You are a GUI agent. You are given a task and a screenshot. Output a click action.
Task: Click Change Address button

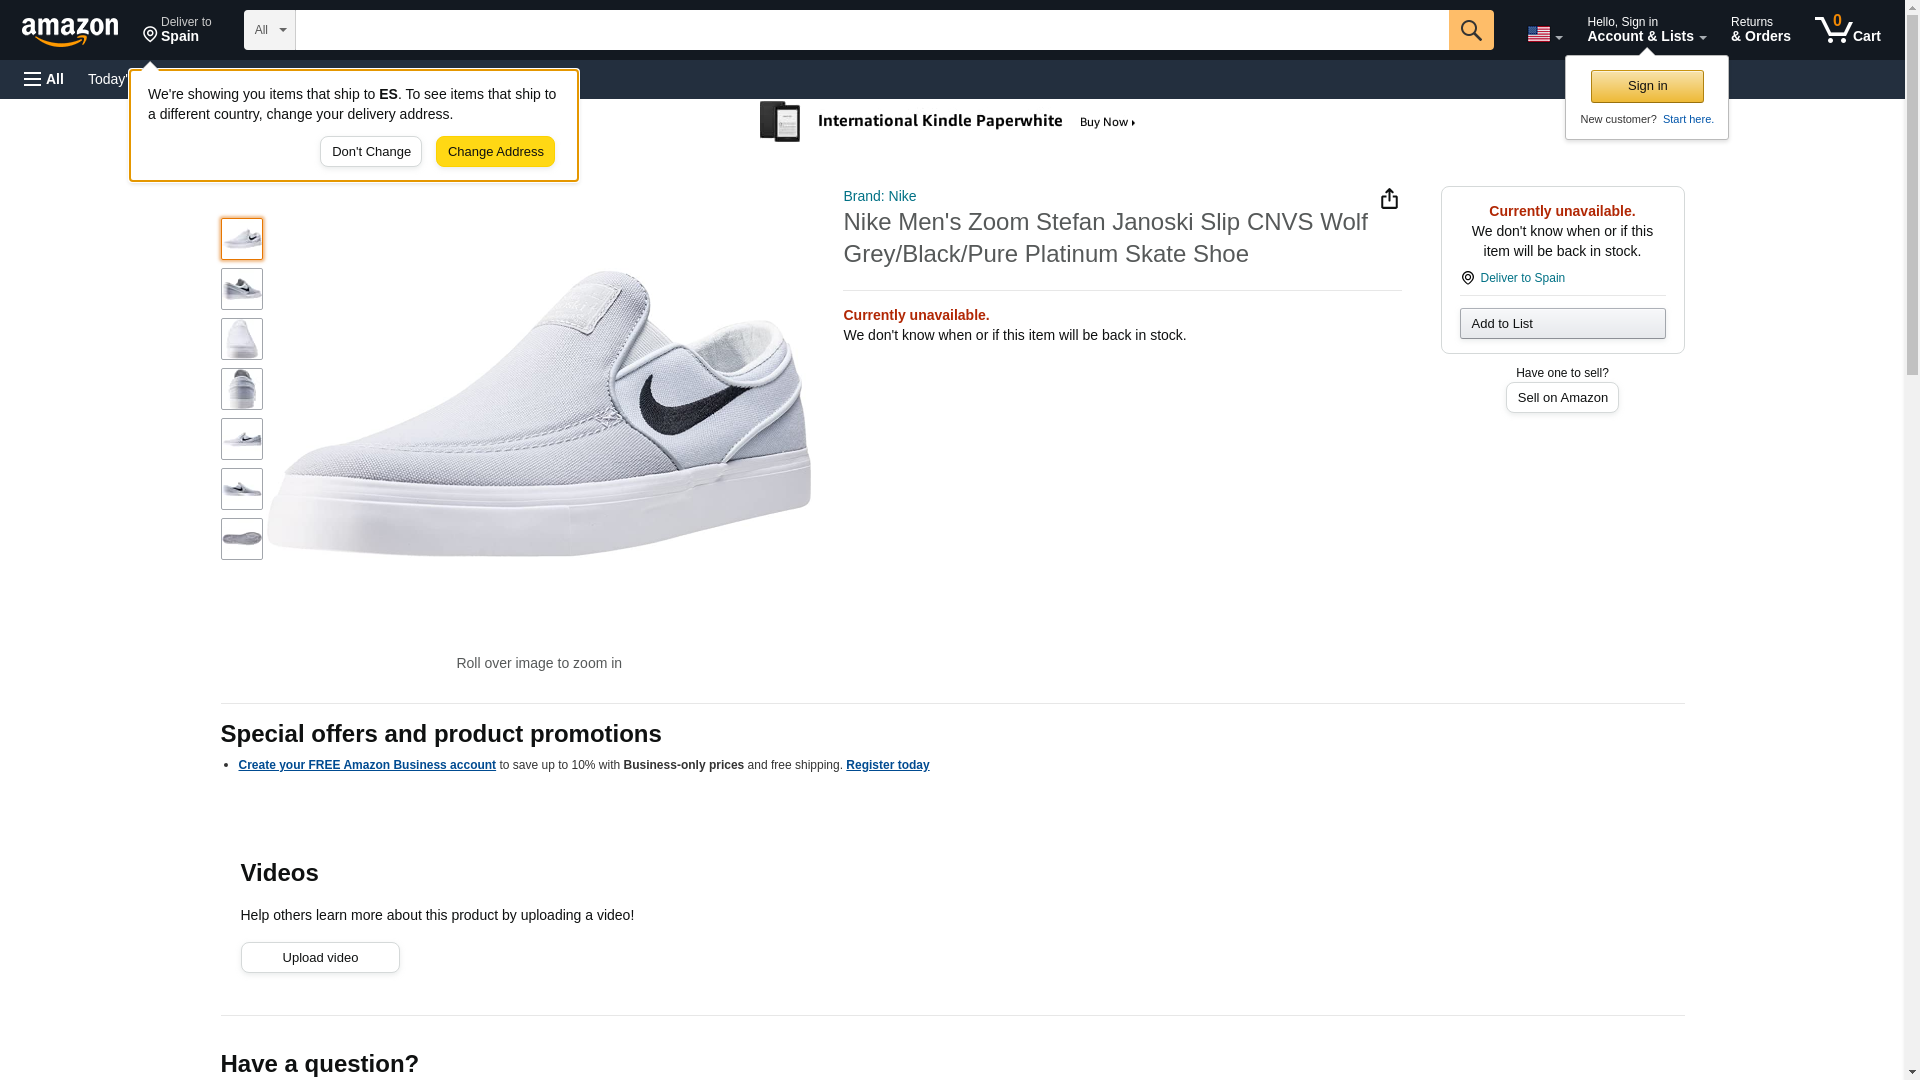(x=495, y=152)
